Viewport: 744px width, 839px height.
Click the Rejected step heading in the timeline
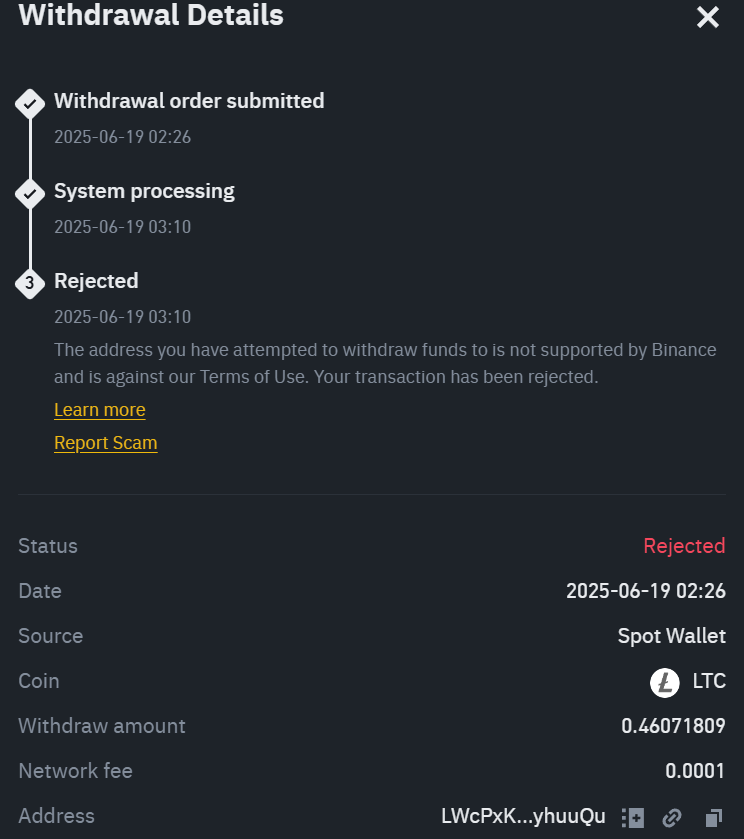[96, 281]
